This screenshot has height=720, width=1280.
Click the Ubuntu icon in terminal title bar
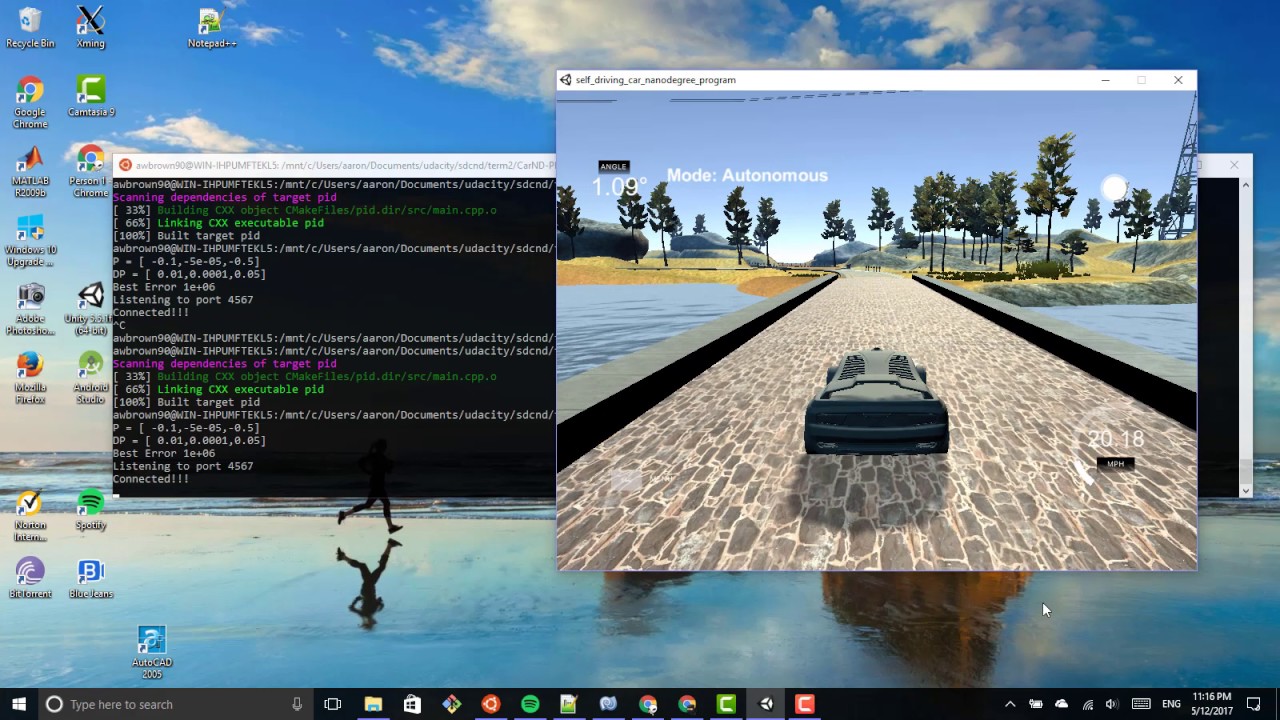point(124,165)
